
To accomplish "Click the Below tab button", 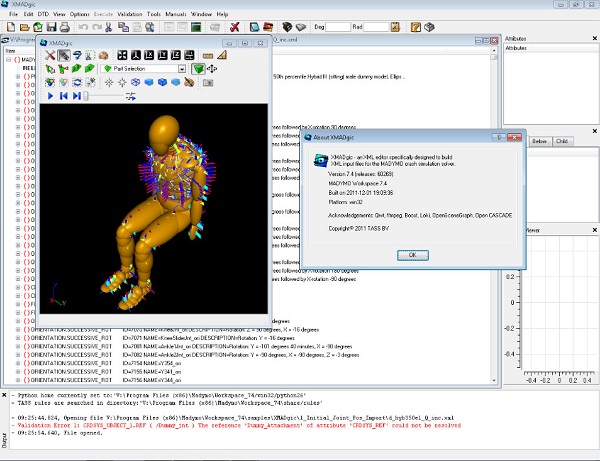I will click(x=539, y=141).
